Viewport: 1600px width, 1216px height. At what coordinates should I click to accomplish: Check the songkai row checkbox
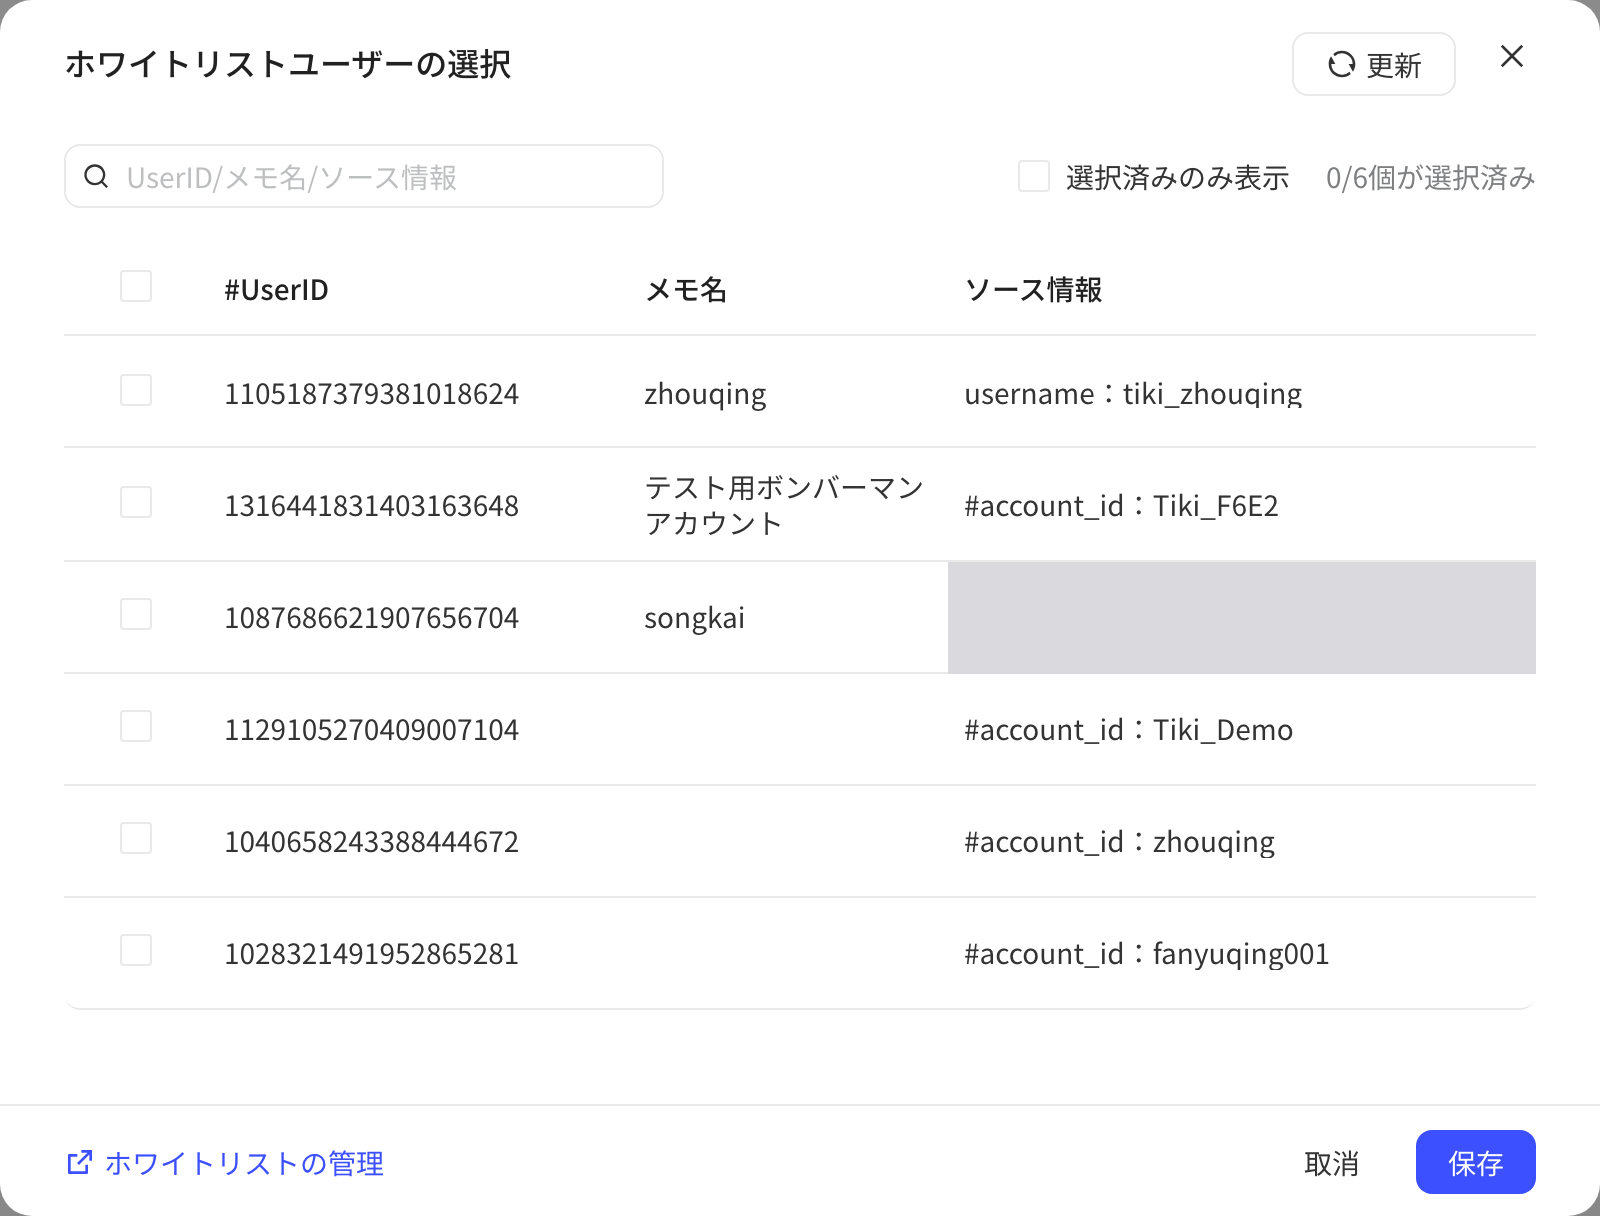(x=136, y=614)
